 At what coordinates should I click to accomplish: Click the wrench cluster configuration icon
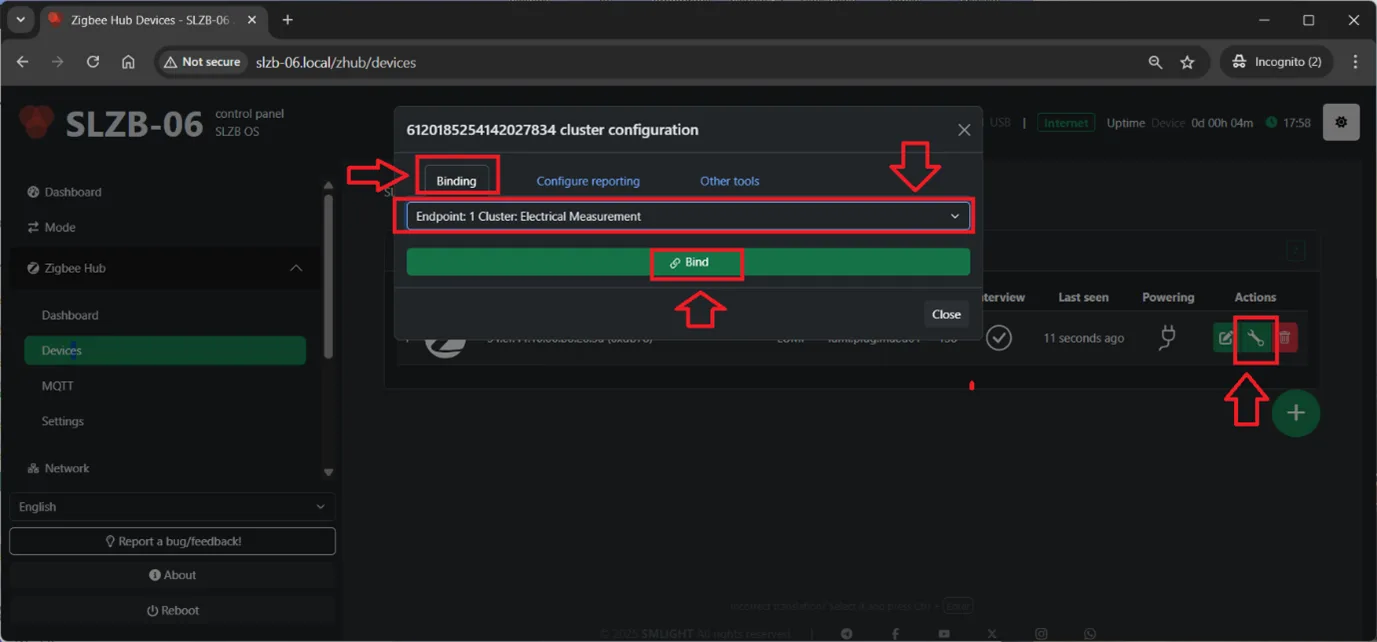pos(1255,339)
